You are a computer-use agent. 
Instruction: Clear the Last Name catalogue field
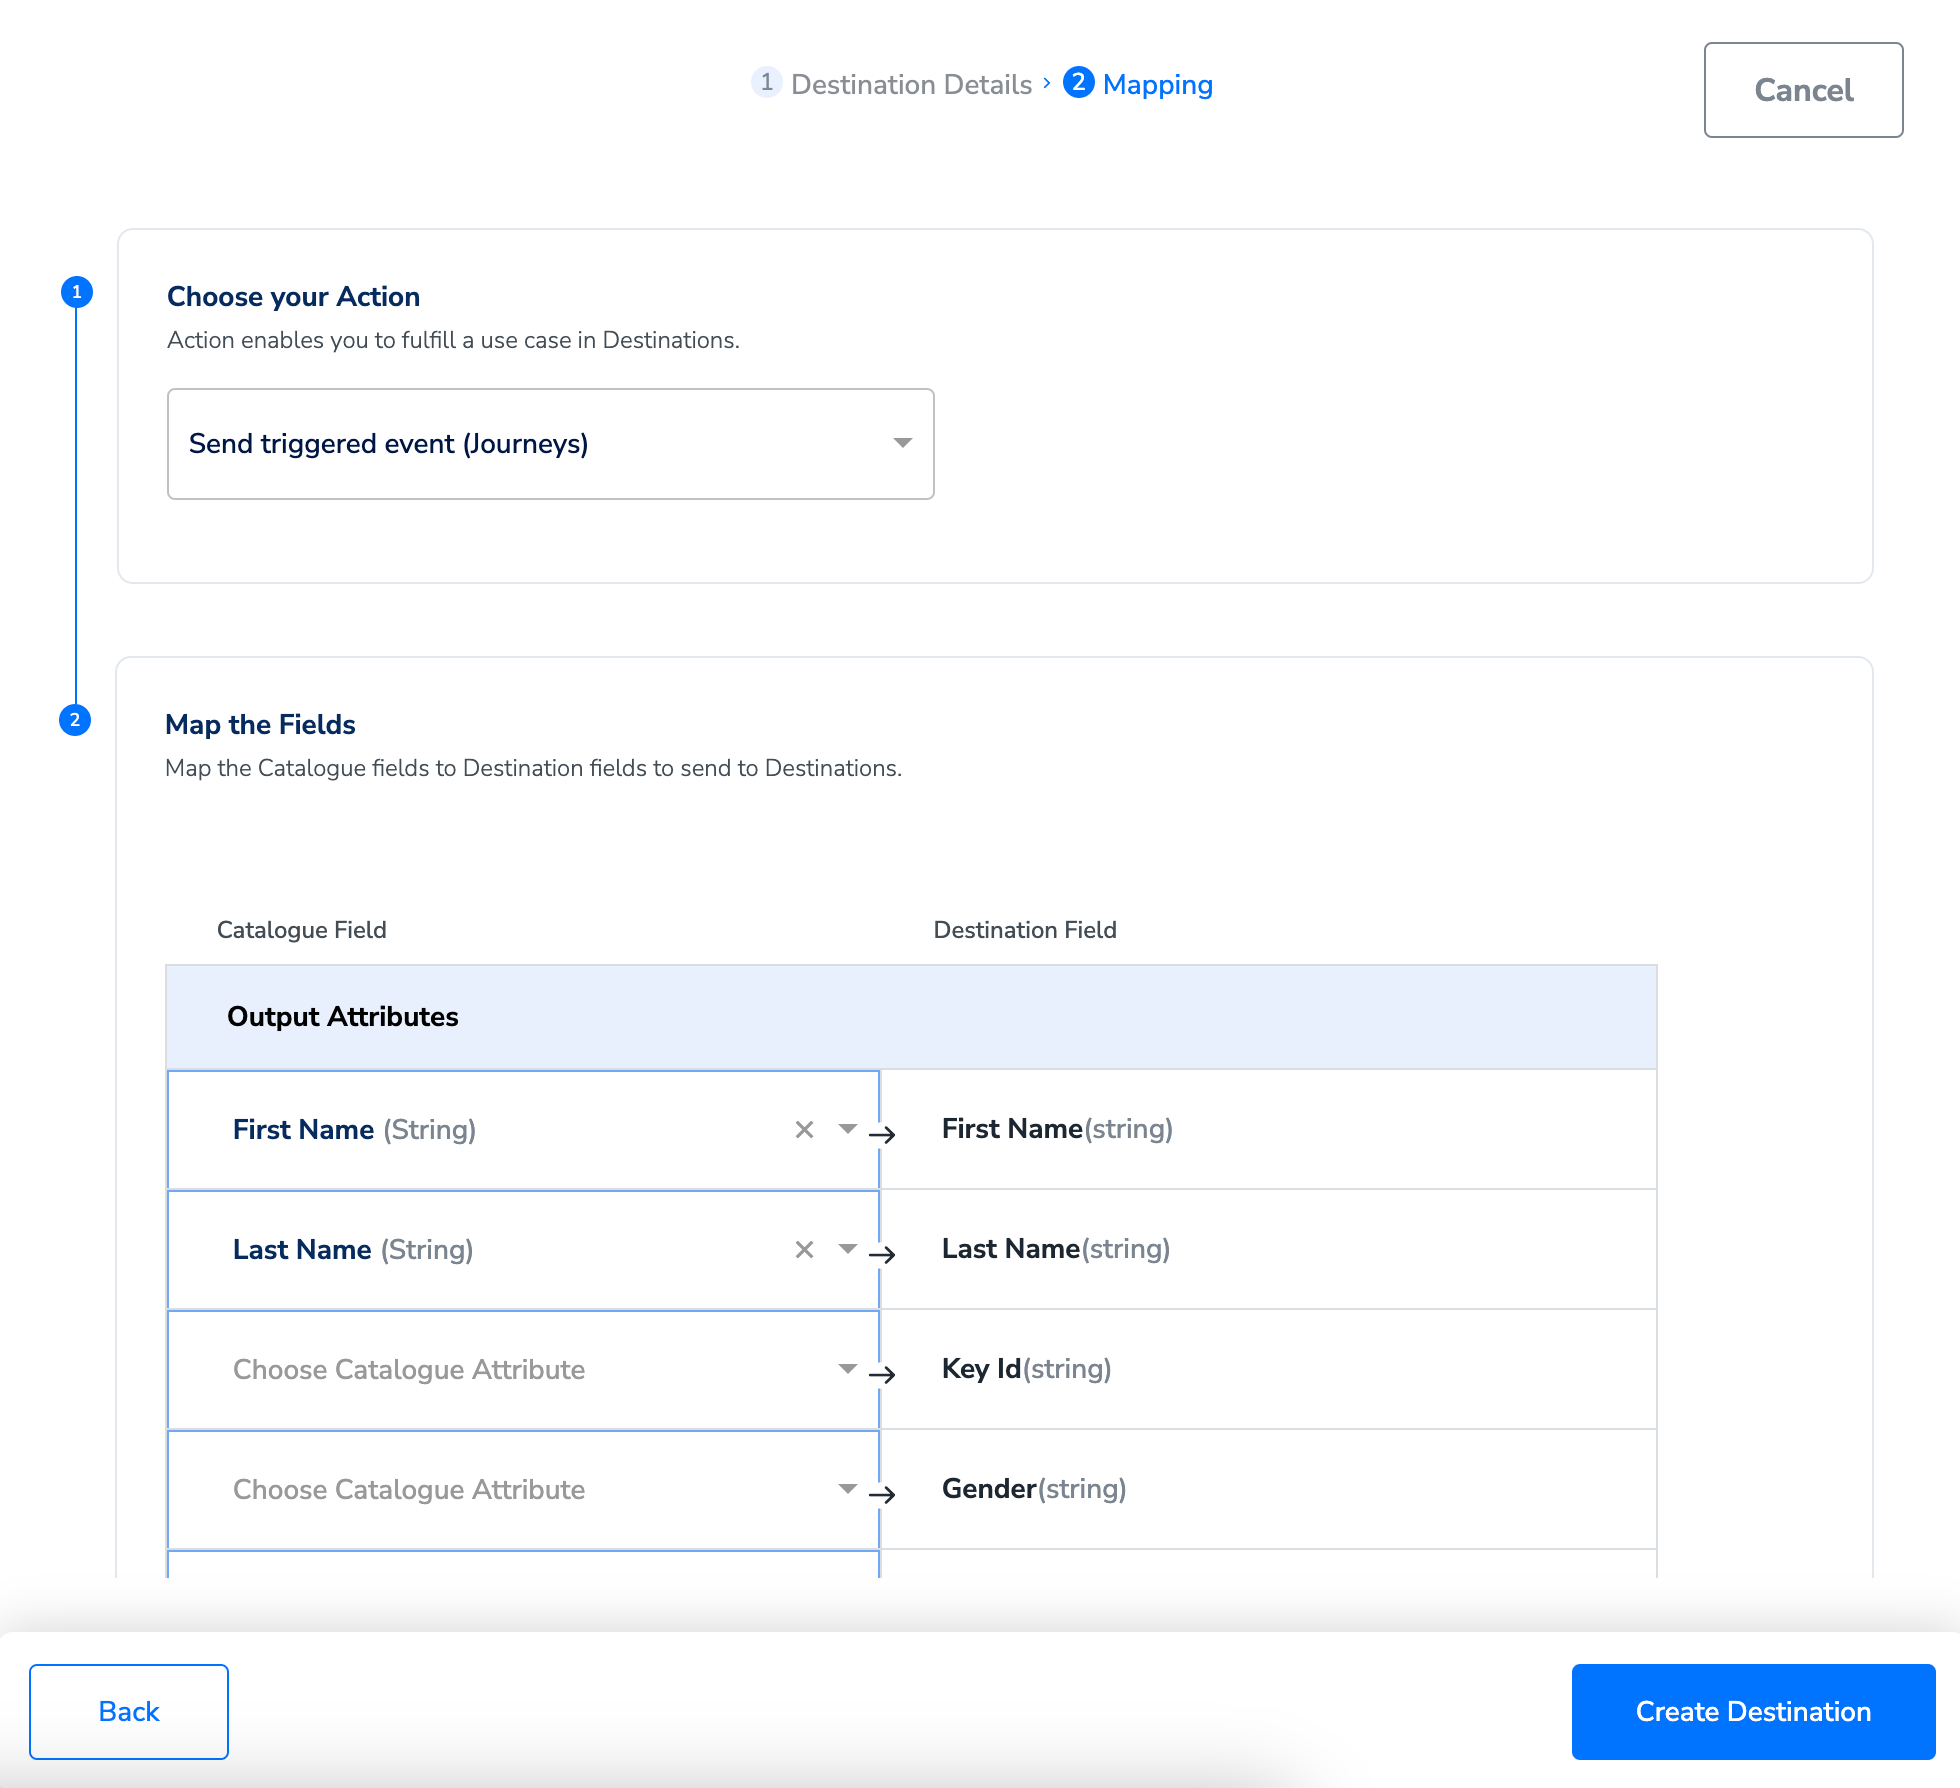tap(804, 1250)
